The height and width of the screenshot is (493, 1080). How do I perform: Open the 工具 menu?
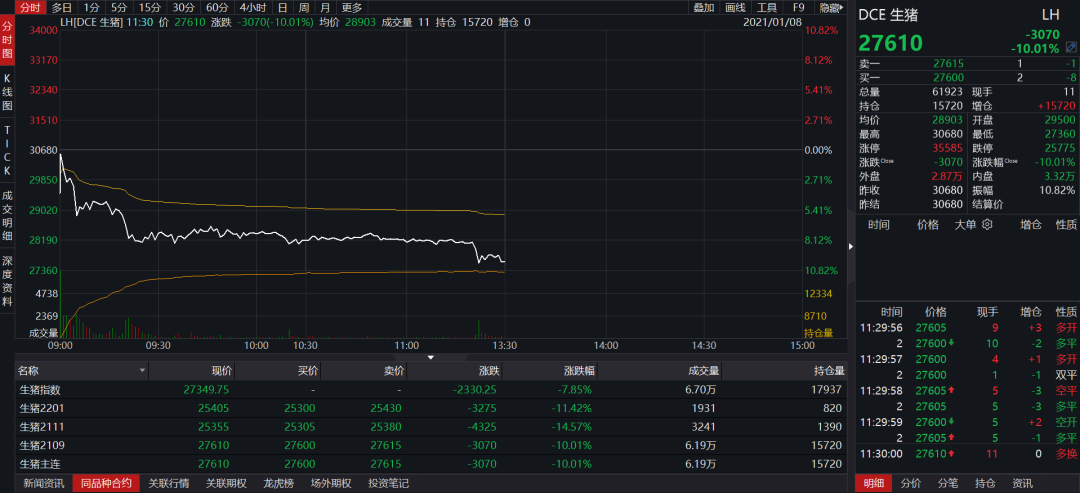(767, 7)
